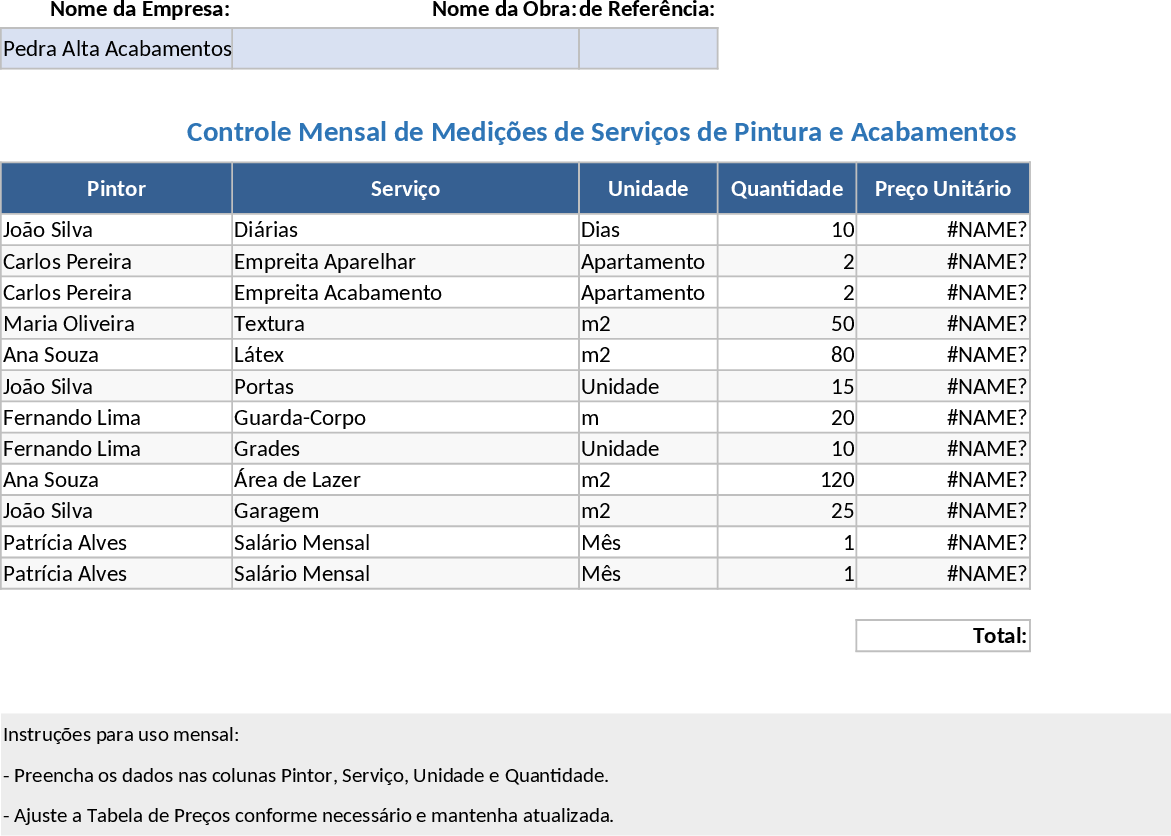Image resolution: width=1171 pixels, height=836 pixels.
Task: Select the "Empreita Aparelhar" service cell
Action: pyautogui.click(x=405, y=262)
